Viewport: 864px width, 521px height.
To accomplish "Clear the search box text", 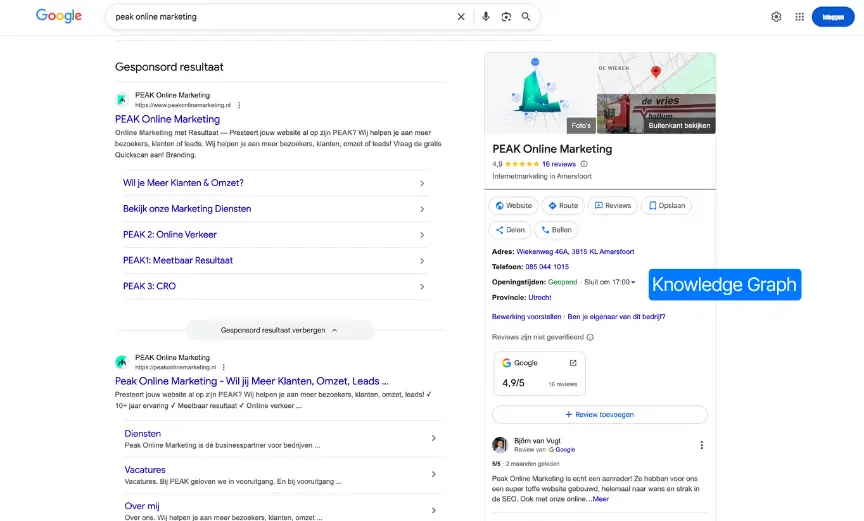I will tap(461, 17).
